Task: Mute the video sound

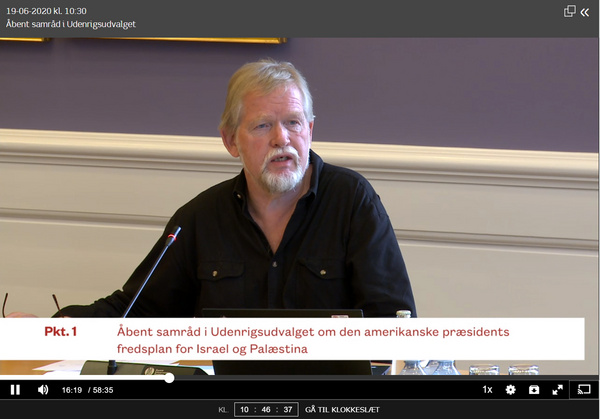Action: (x=43, y=390)
